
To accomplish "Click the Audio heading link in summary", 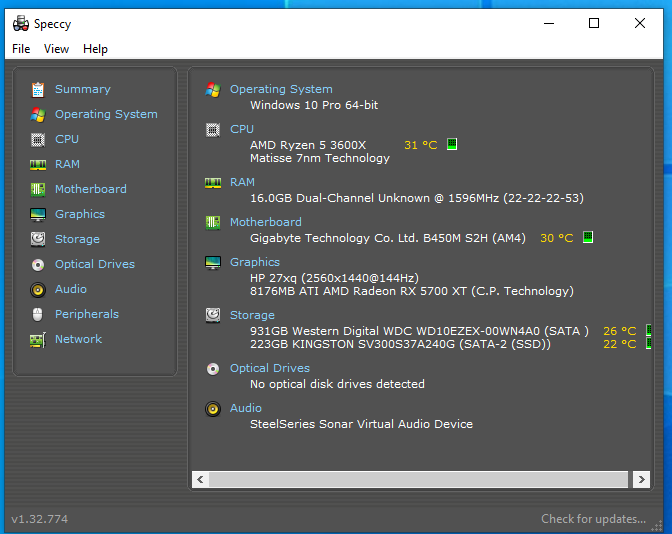I will [246, 408].
